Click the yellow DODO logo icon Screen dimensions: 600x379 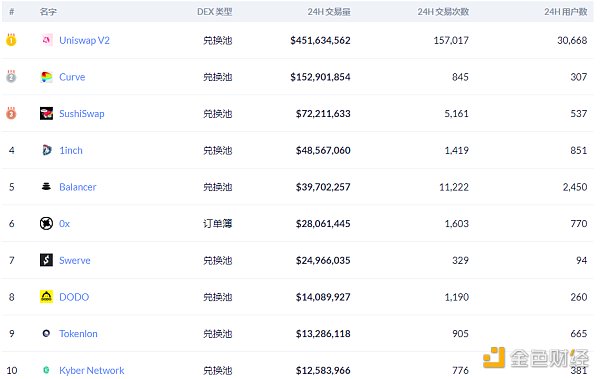pyautogui.click(x=46, y=297)
